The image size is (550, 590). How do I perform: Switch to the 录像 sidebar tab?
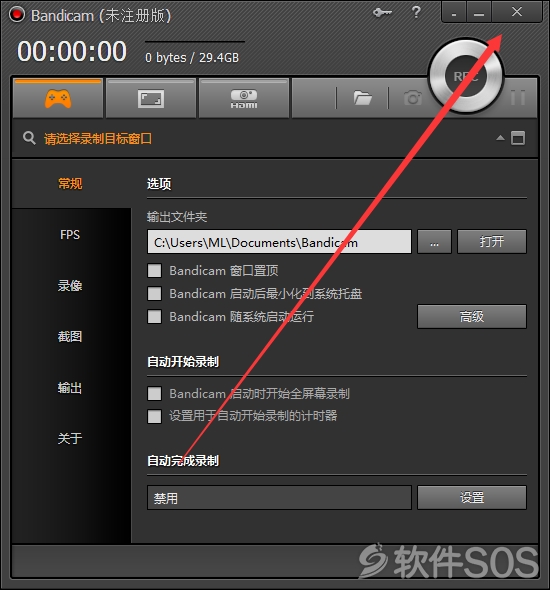(x=70, y=286)
